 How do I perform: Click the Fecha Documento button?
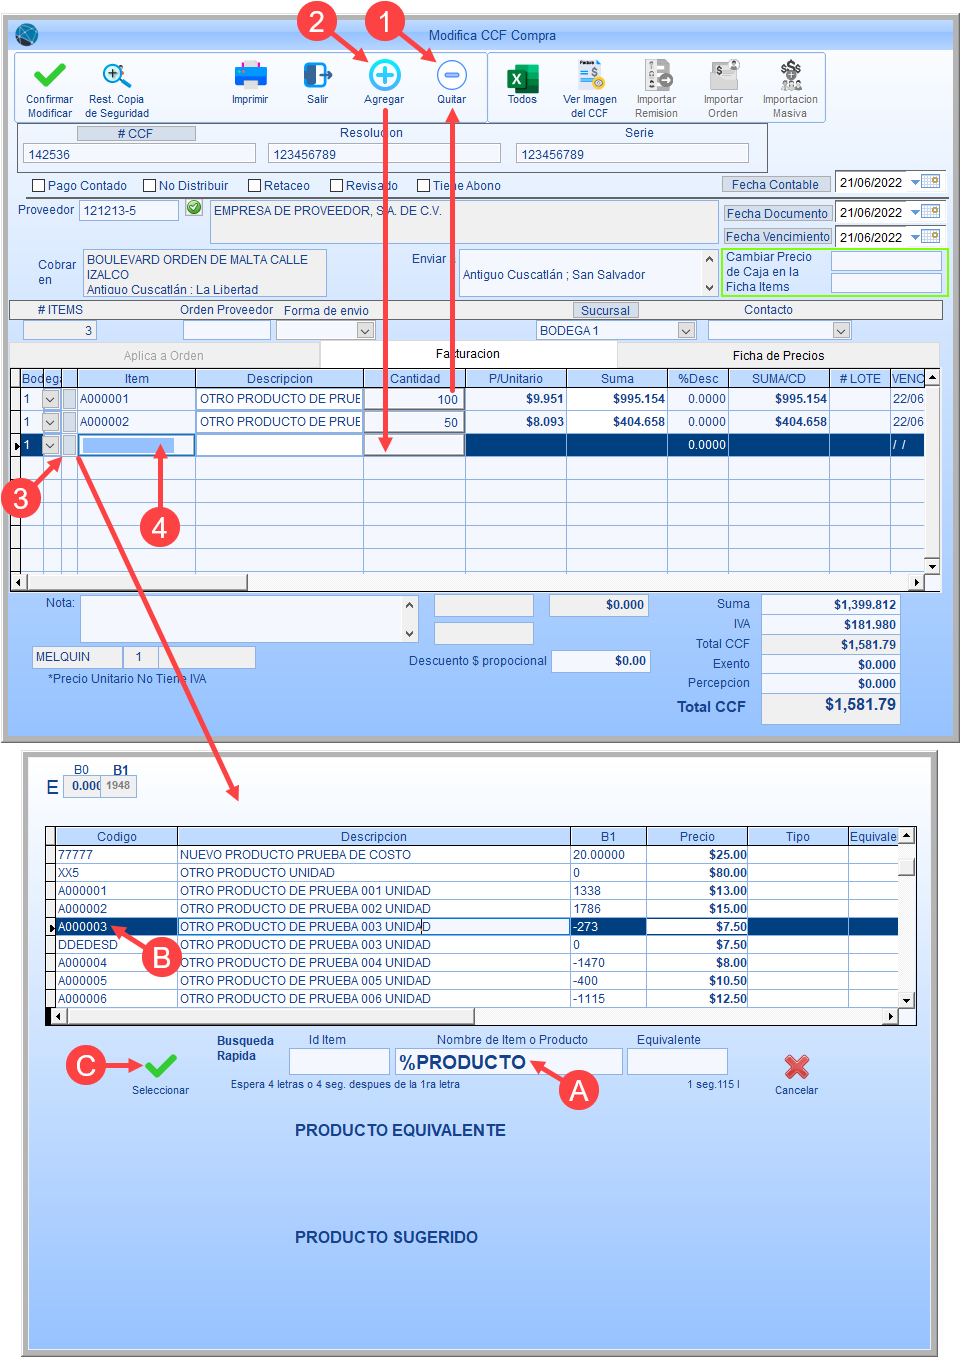(x=777, y=213)
